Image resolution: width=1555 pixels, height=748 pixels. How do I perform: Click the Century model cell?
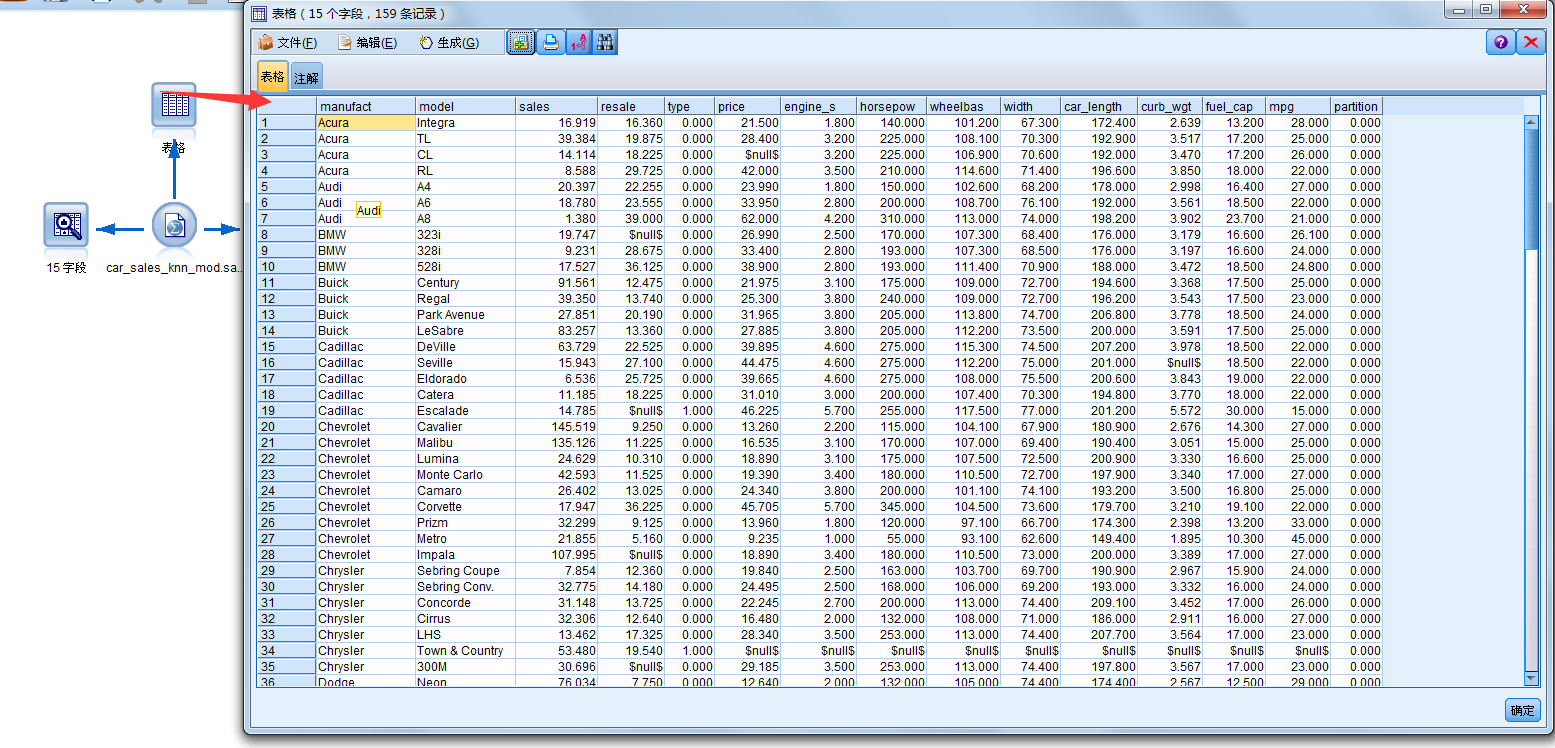[465, 283]
